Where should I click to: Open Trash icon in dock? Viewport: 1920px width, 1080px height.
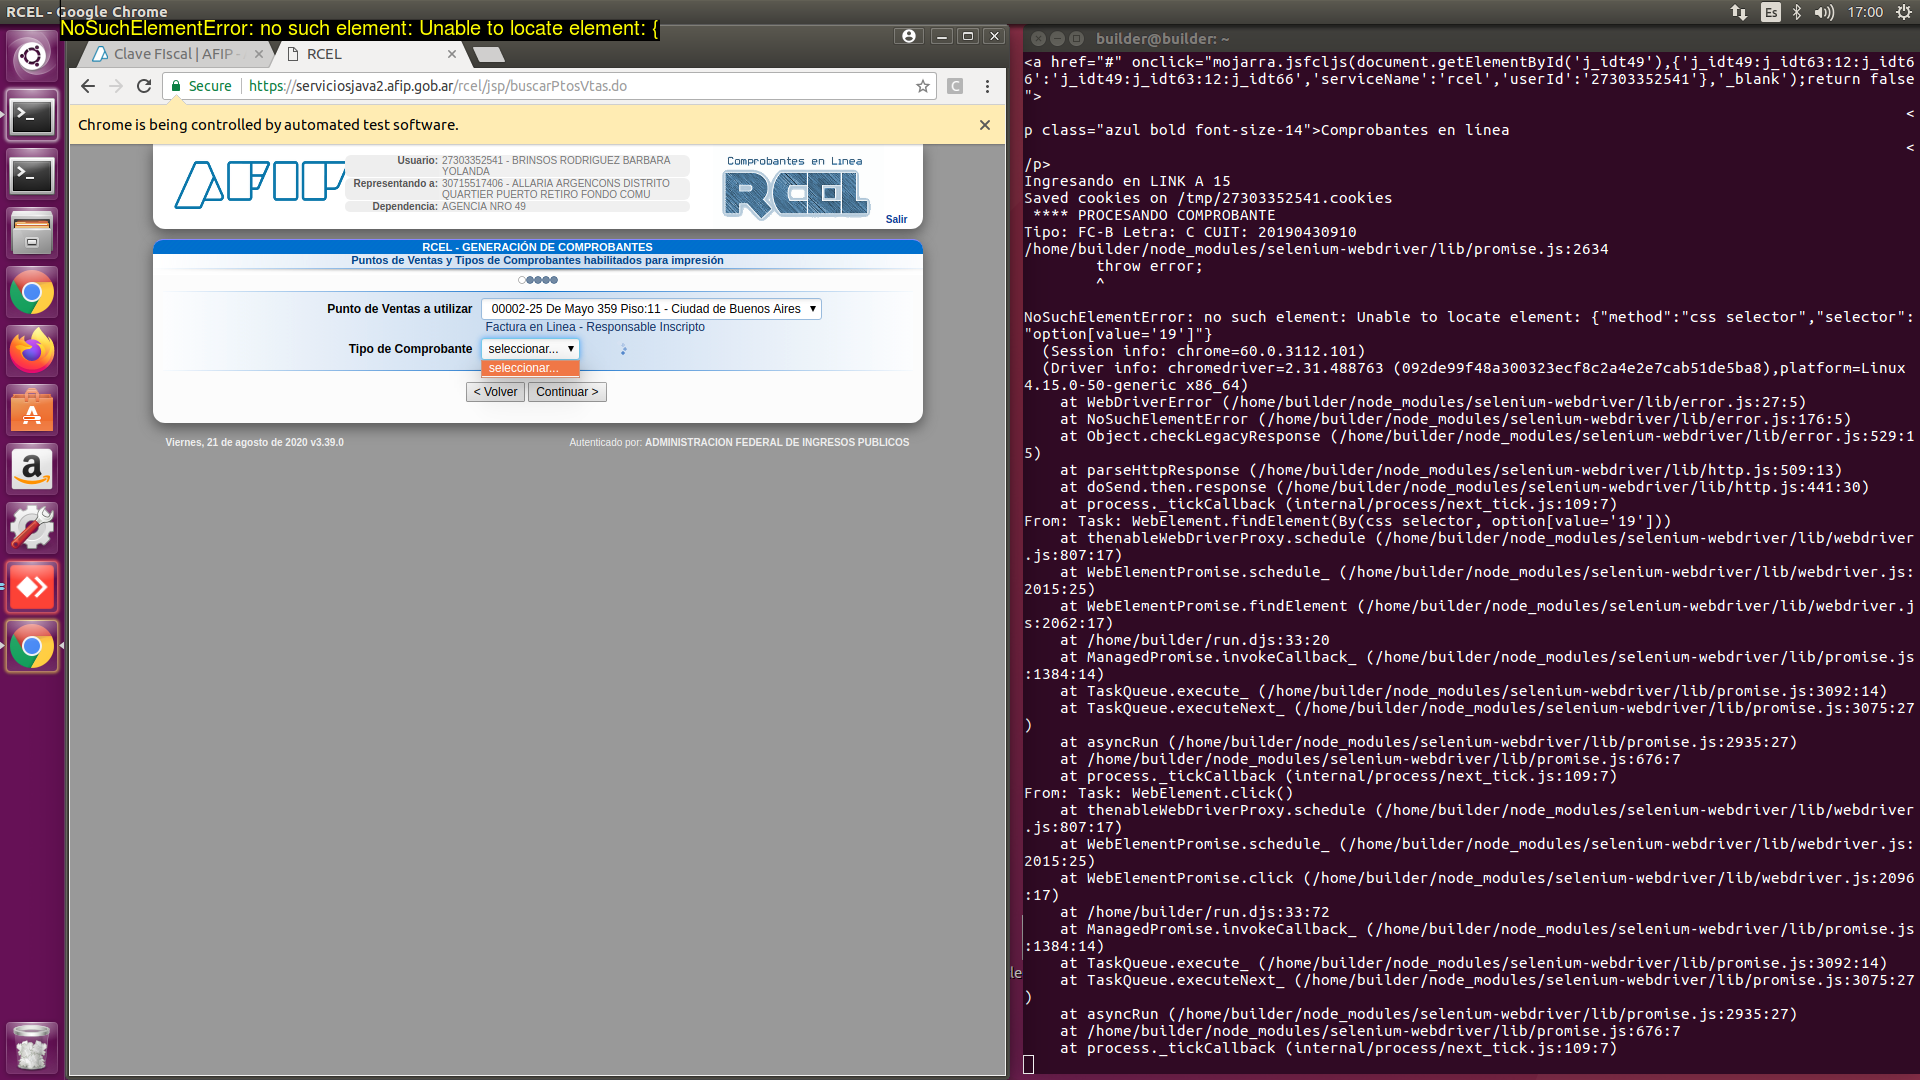[32, 1047]
